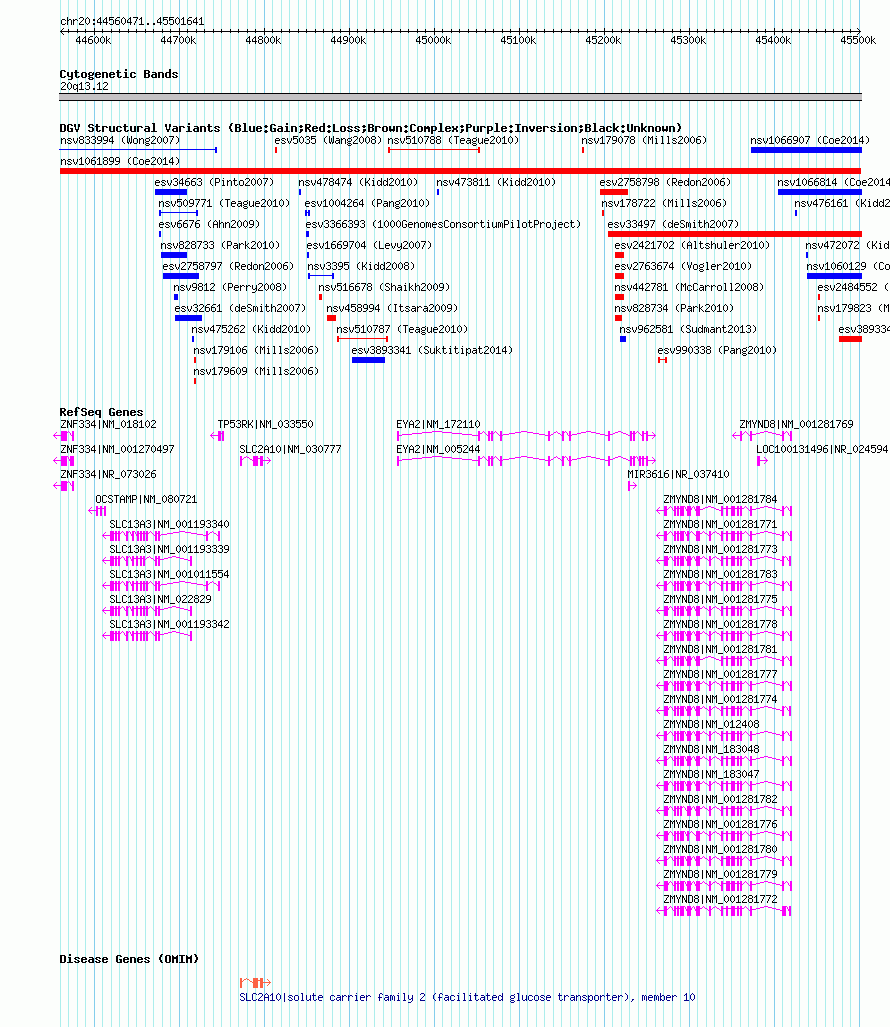Viewport: 890px width, 1027px height.
Task: Open the TP53RK|NM_033550 gene label
Action: pyautogui.click(x=265, y=424)
